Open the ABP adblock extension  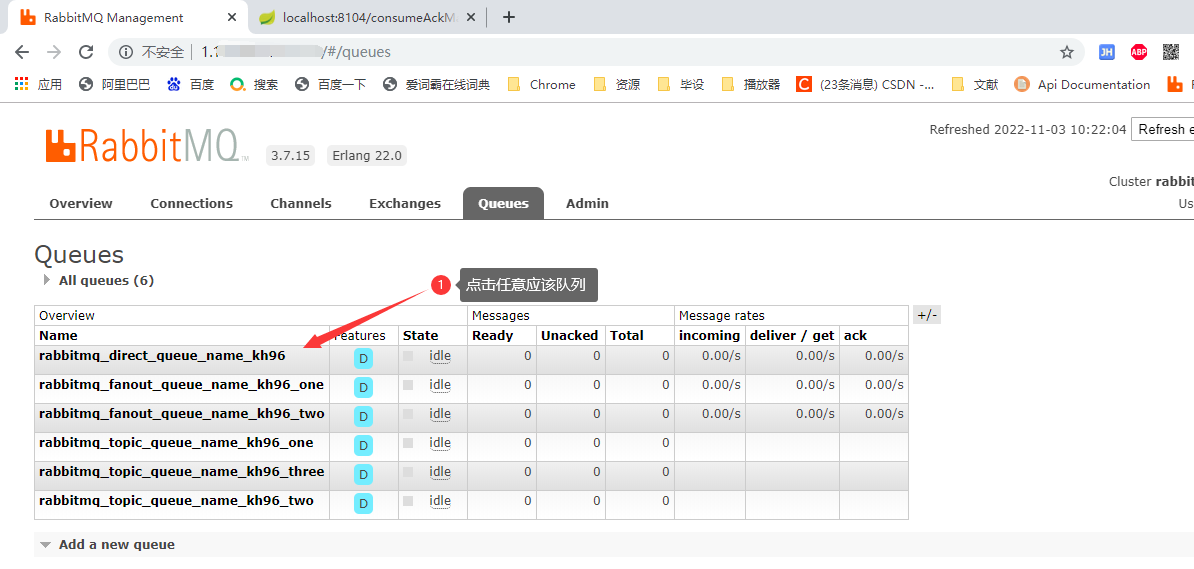1138,52
